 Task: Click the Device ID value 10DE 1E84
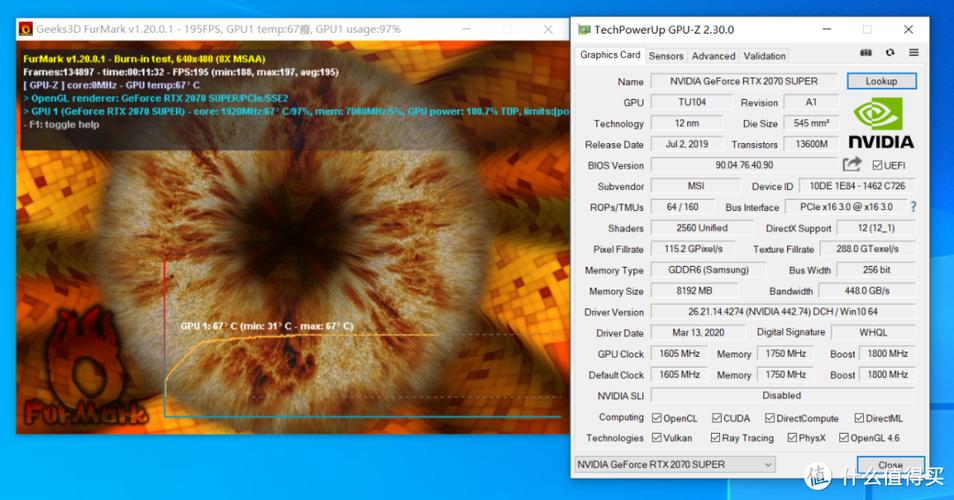(x=857, y=186)
